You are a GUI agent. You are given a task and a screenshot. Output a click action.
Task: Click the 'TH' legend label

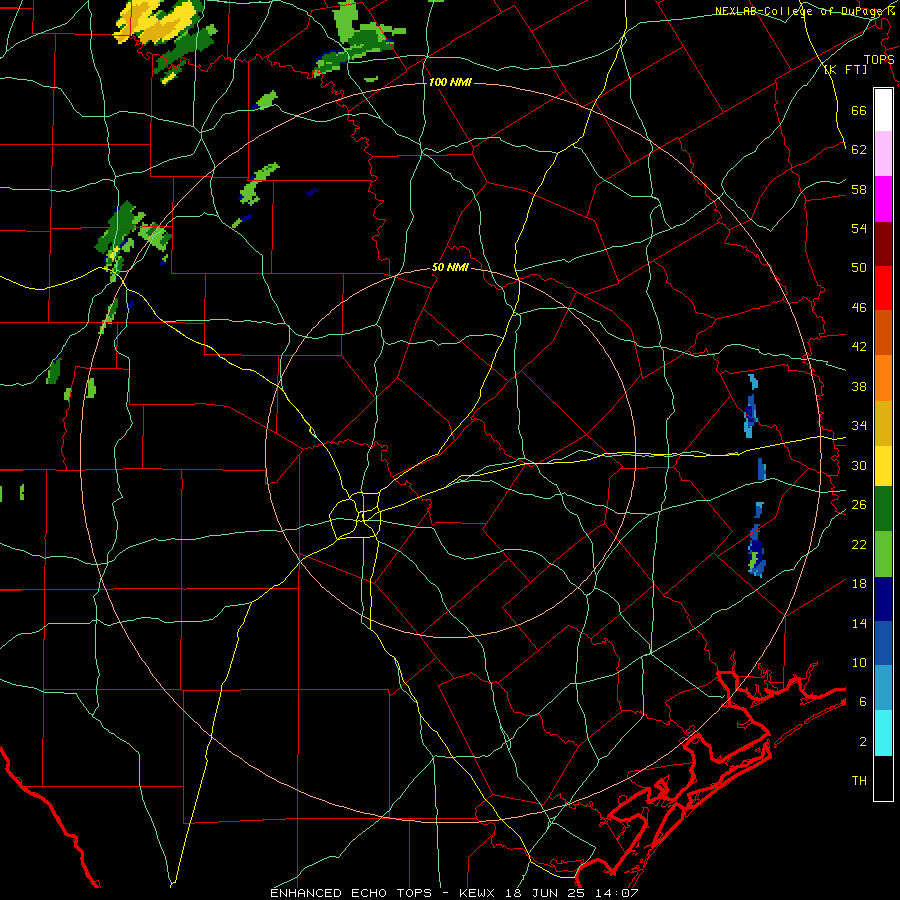859,781
